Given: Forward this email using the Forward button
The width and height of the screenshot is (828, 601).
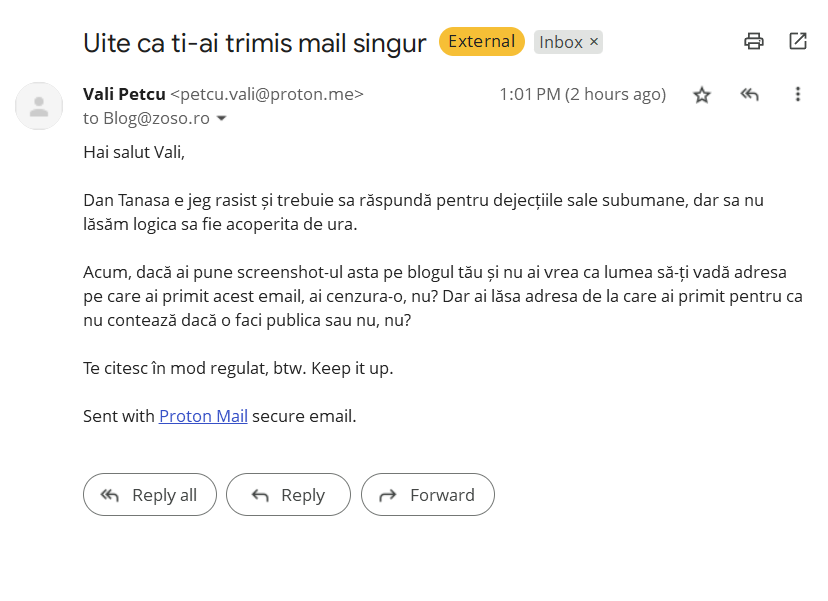Looking at the screenshot, I should (428, 495).
